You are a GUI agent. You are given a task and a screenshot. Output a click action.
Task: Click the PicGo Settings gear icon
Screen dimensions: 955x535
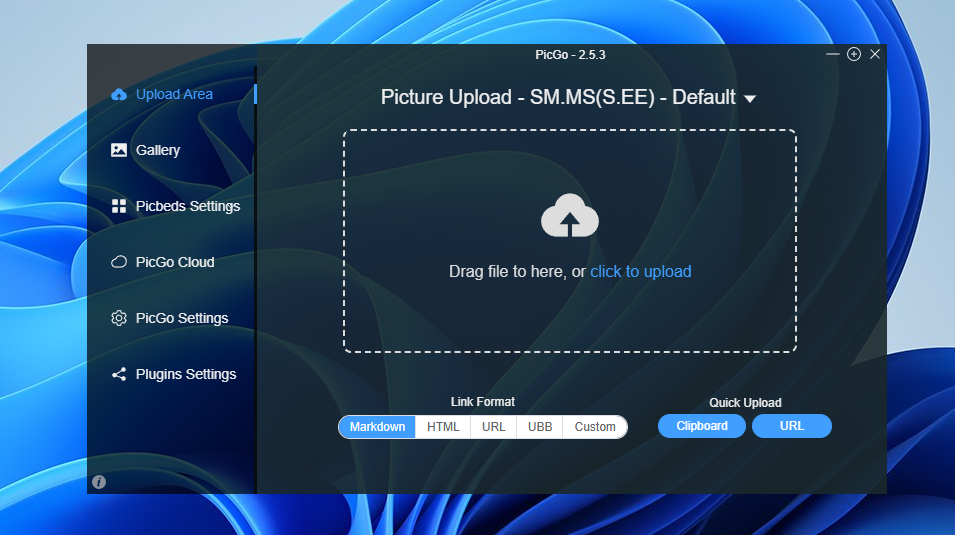(119, 318)
